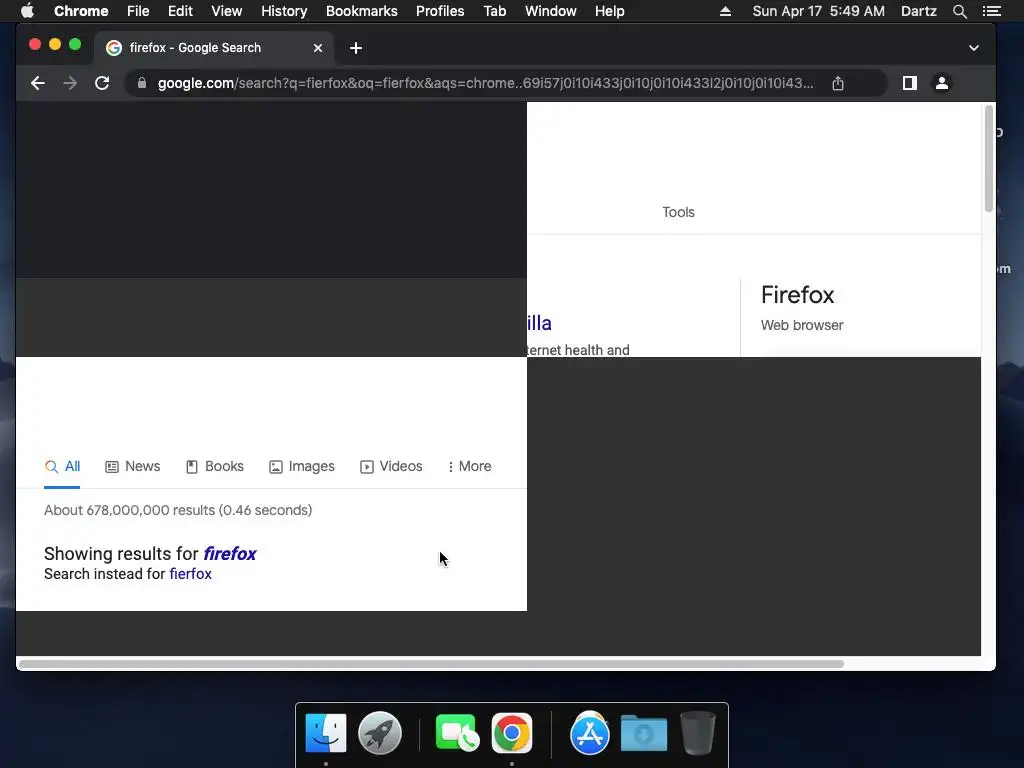Switch to the Videos results tab
The height and width of the screenshot is (768, 1024).
391,466
